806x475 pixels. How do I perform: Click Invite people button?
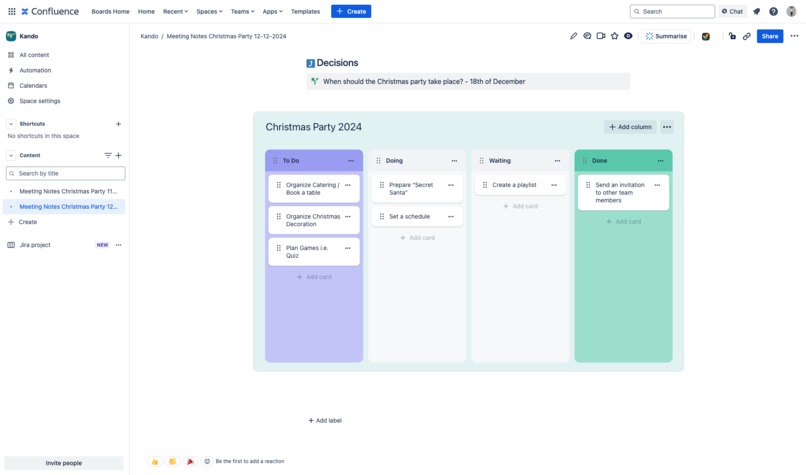(64, 463)
